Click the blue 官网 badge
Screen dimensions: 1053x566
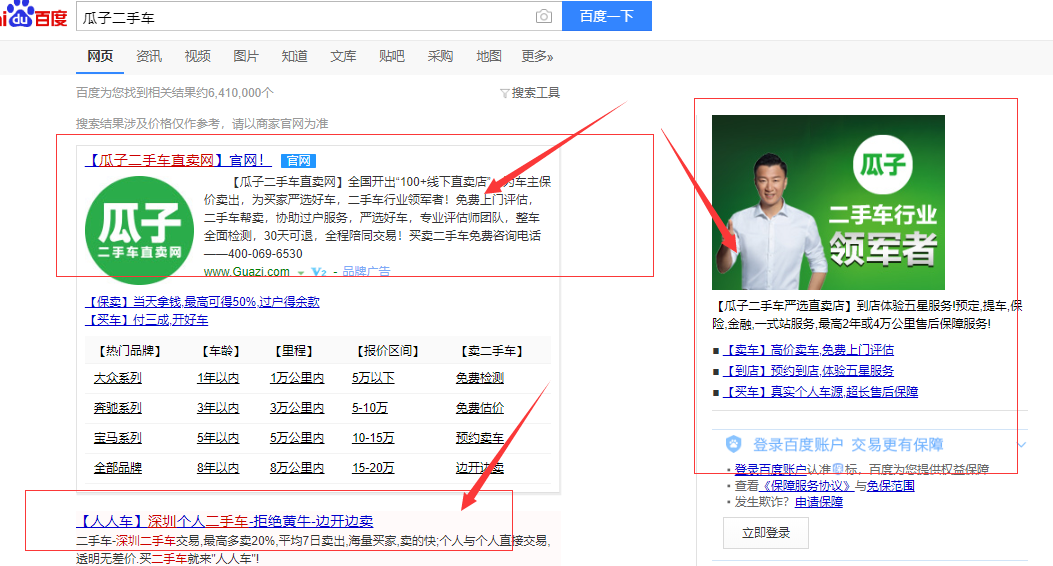click(x=297, y=160)
